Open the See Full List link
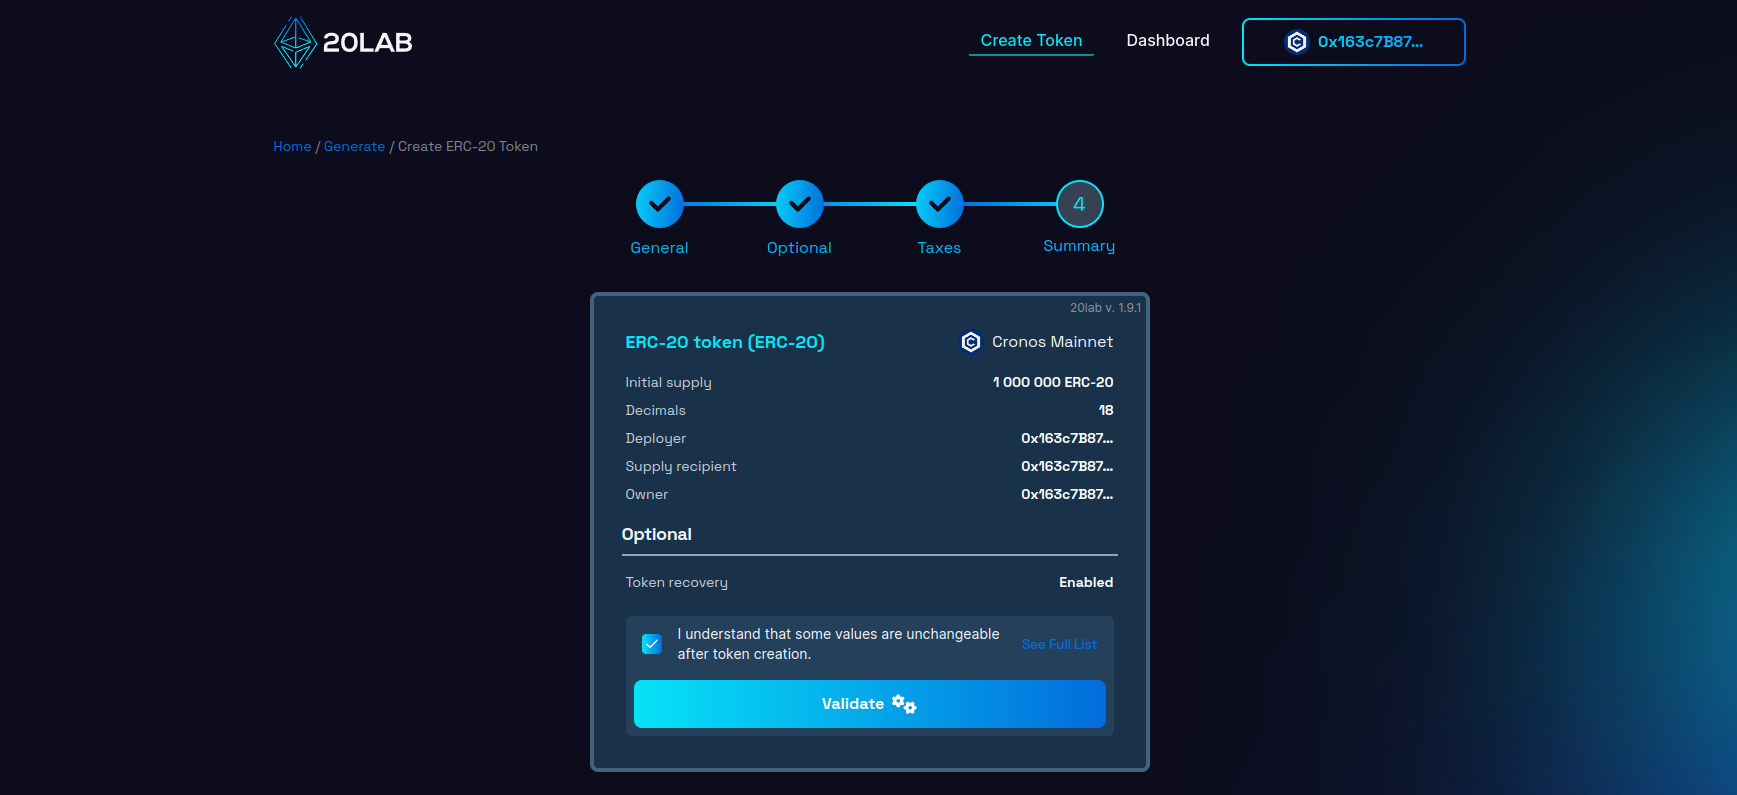 [x=1059, y=645]
